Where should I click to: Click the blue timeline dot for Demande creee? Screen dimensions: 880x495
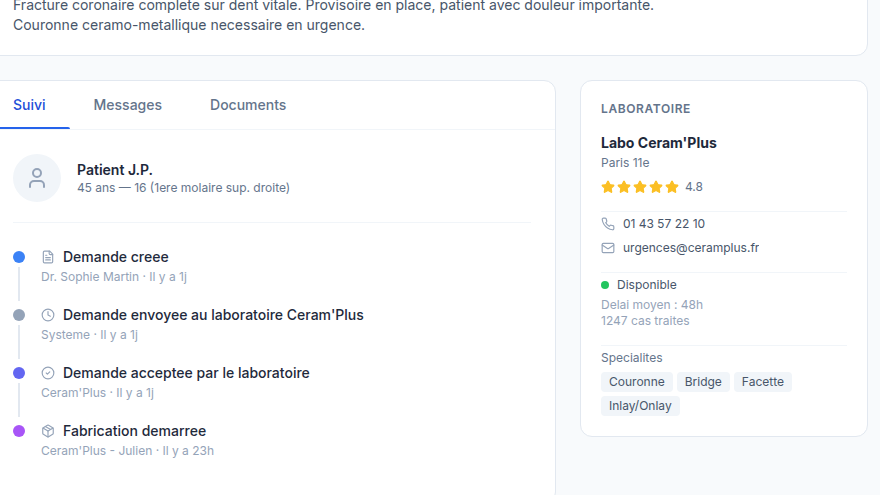click(x=19, y=257)
